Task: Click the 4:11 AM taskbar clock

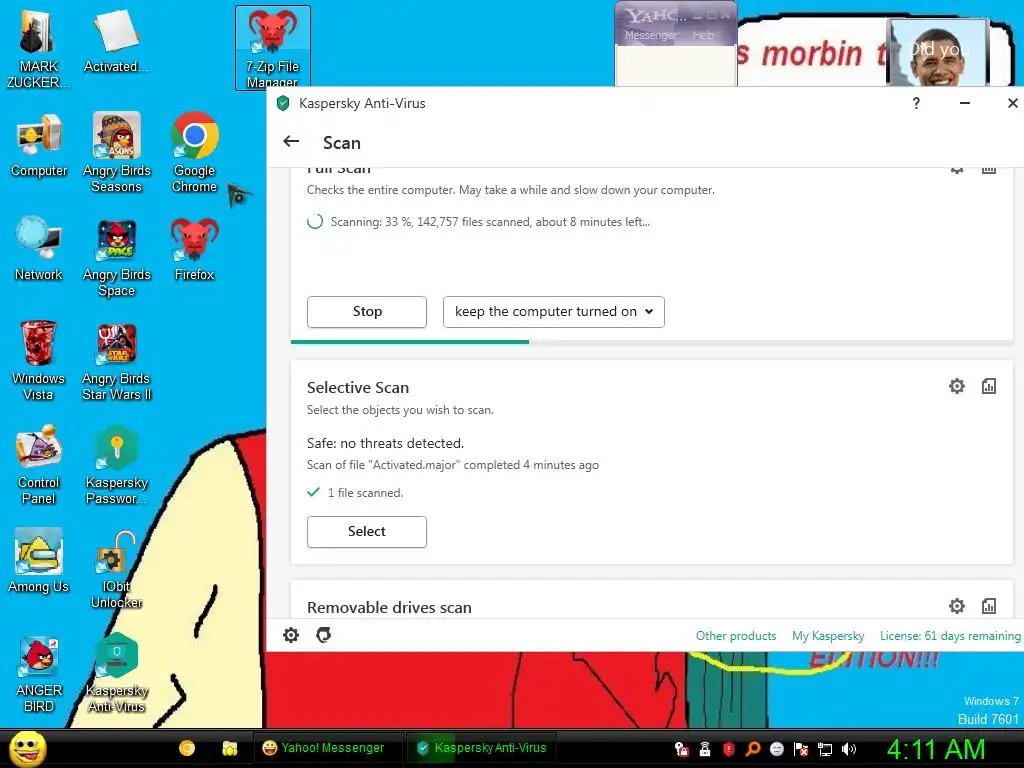Action: click(936, 749)
